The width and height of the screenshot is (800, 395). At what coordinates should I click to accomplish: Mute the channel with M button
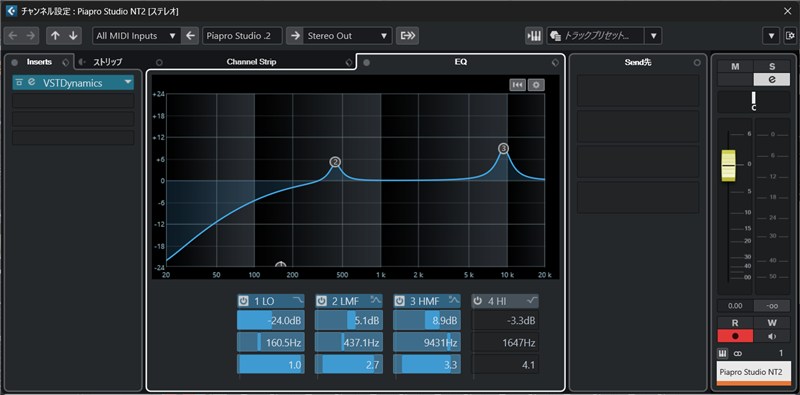[x=735, y=67]
